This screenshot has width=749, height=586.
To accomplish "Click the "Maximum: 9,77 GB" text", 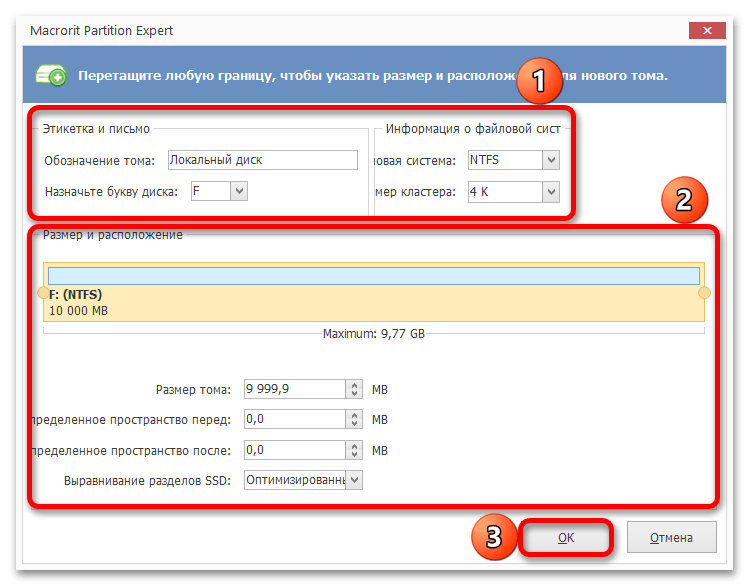I will 374,333.
